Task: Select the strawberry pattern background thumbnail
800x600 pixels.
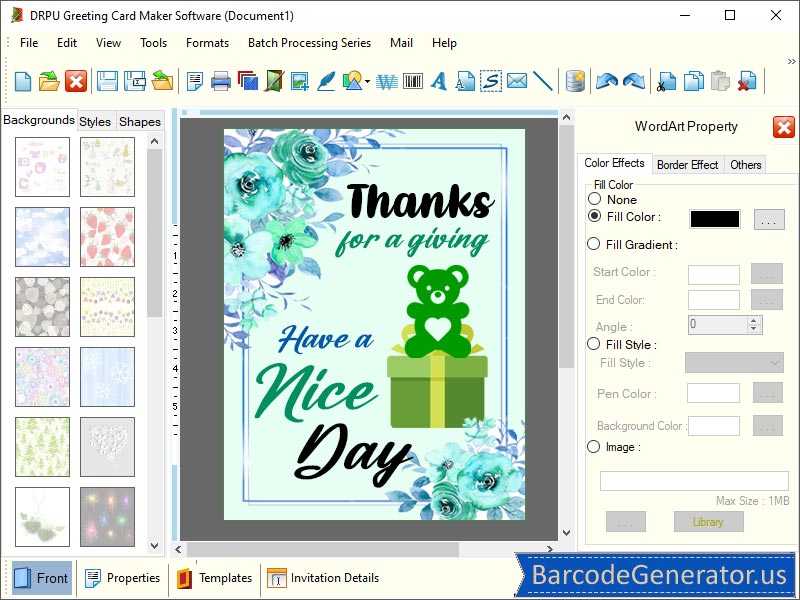Action: coord(107,237)
